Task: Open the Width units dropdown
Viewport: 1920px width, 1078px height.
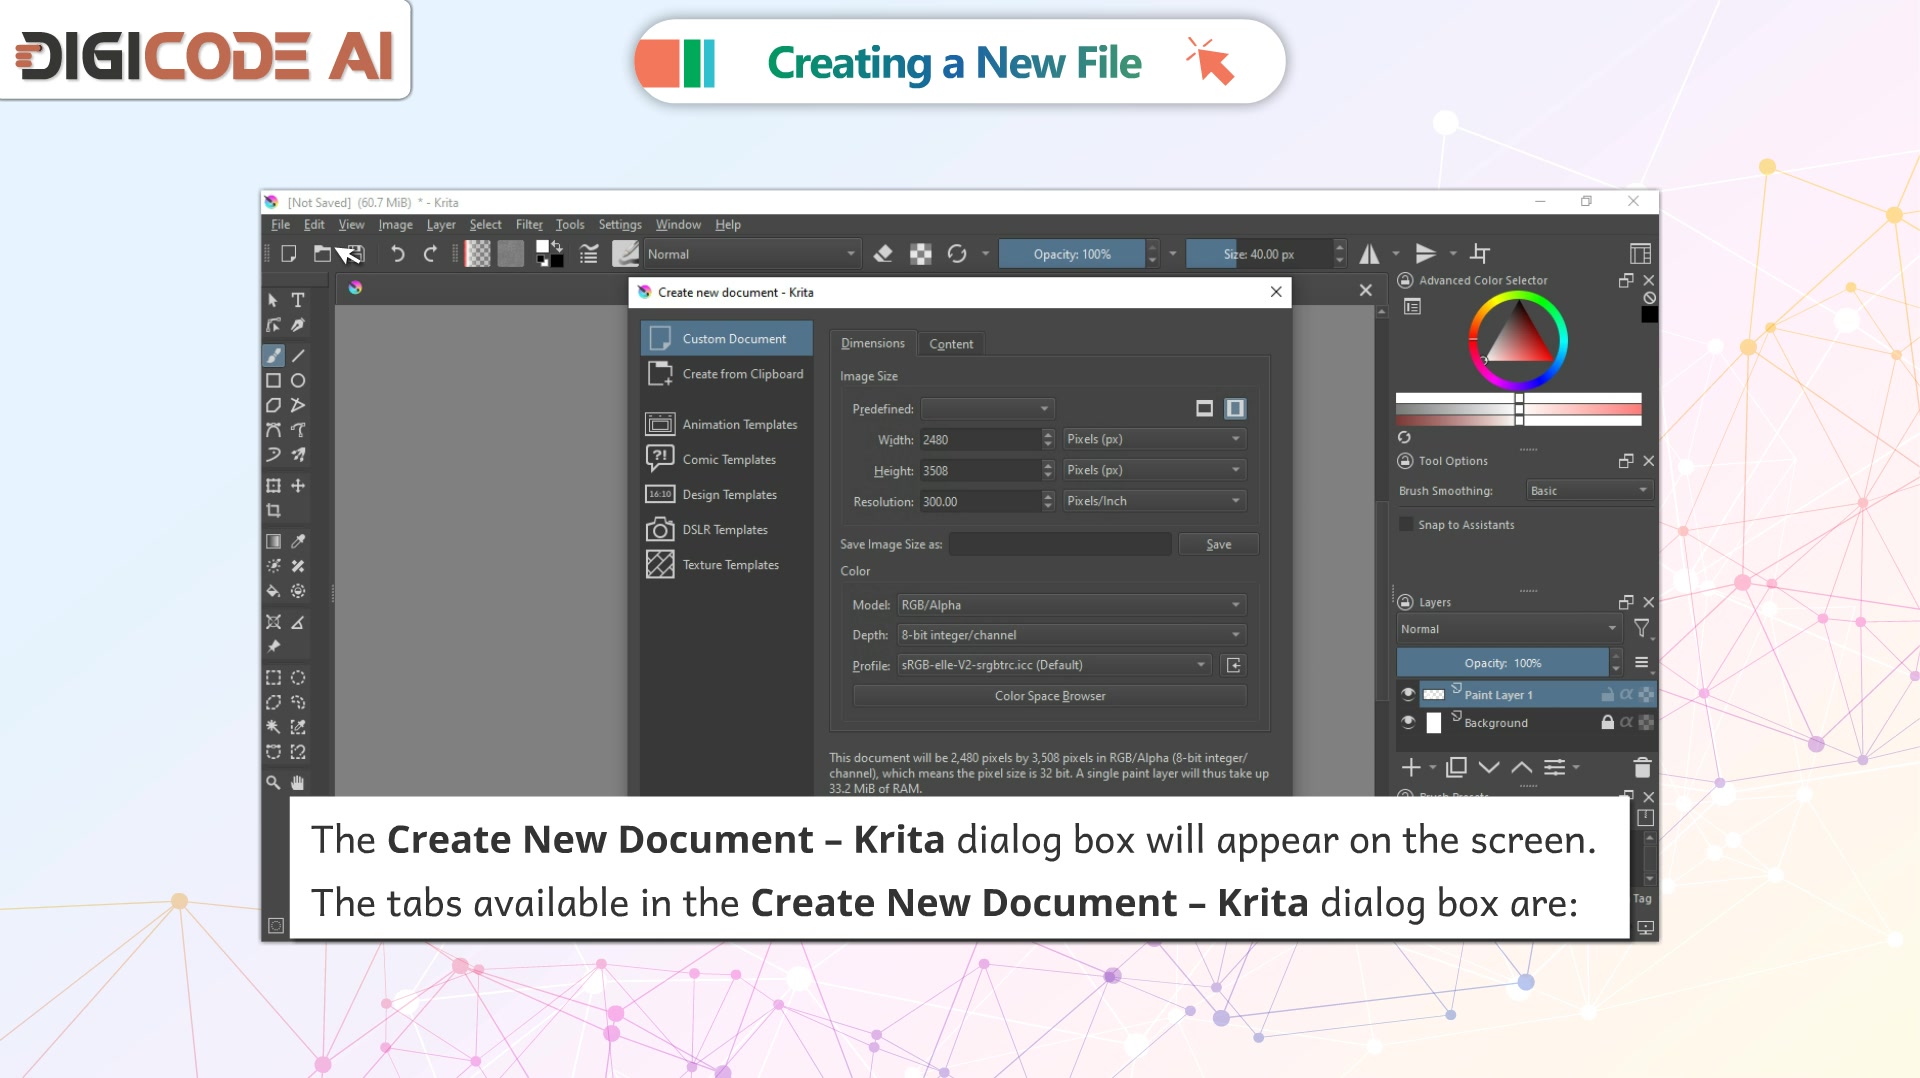Action: (x=1154, y=439)
